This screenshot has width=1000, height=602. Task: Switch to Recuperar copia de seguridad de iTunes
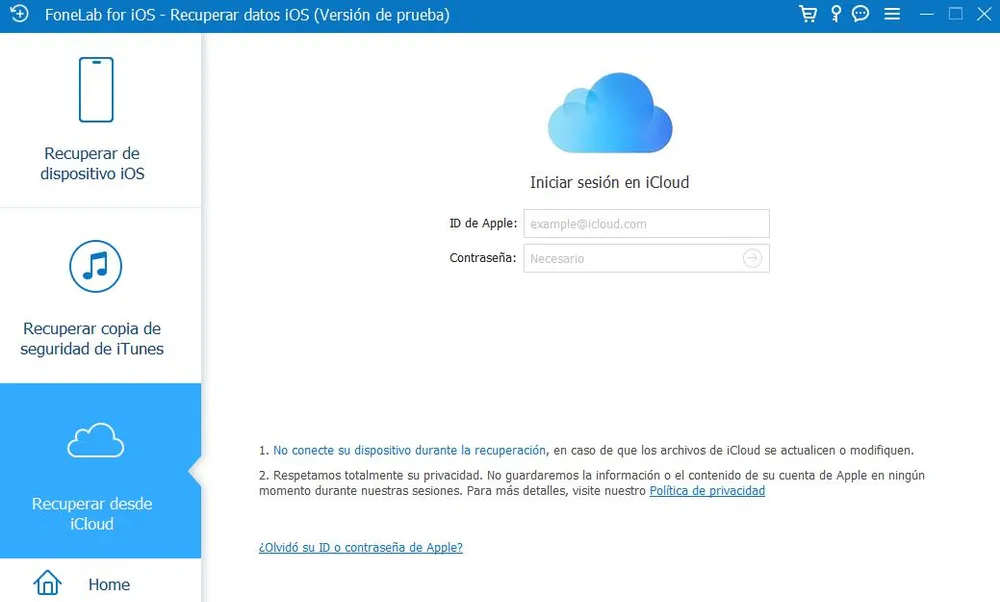[100, 295]
